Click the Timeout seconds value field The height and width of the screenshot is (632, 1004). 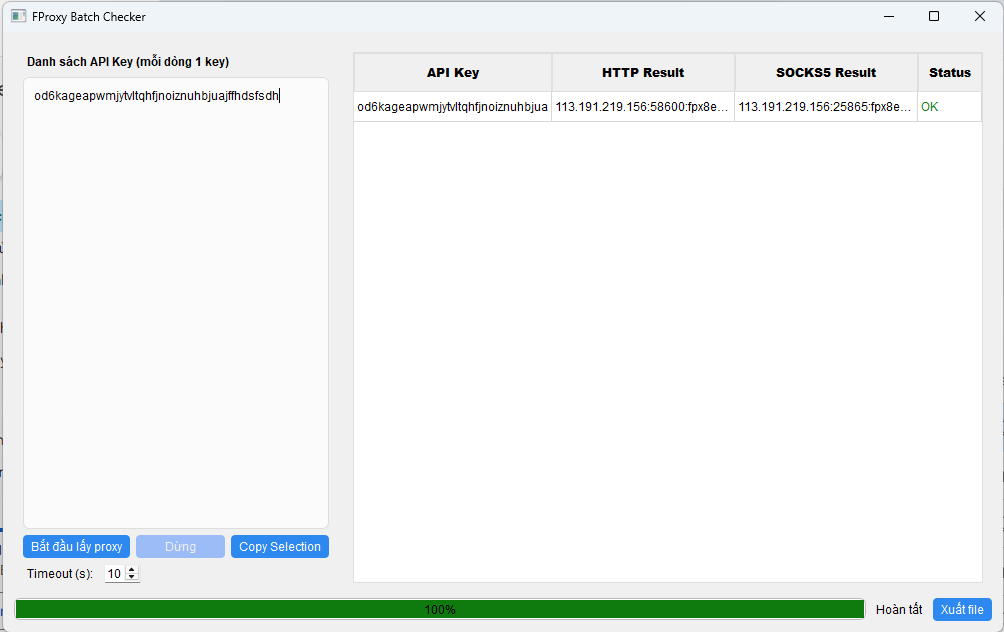(115, 574)
